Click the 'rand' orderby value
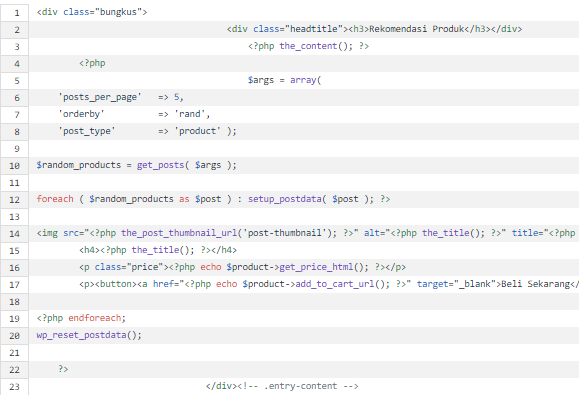Screen dimensions: 579x395 pyautogui.click(x=189, y=114)
